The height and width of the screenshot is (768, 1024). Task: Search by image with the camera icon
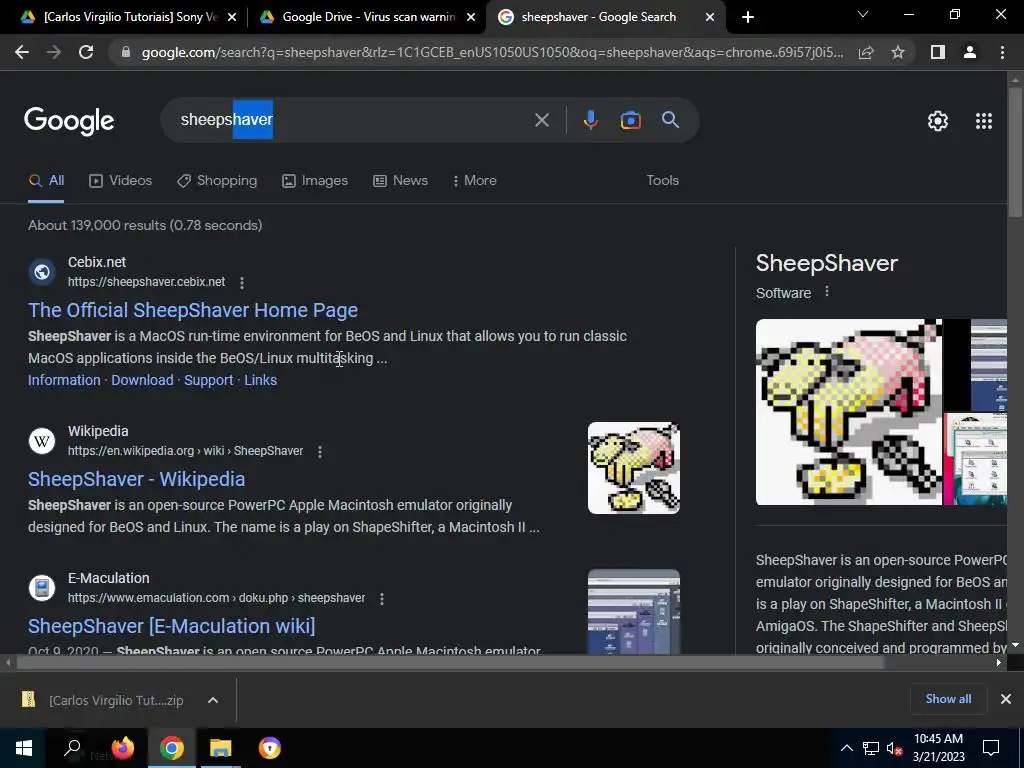pyautogui.click(x=630, y=120)
